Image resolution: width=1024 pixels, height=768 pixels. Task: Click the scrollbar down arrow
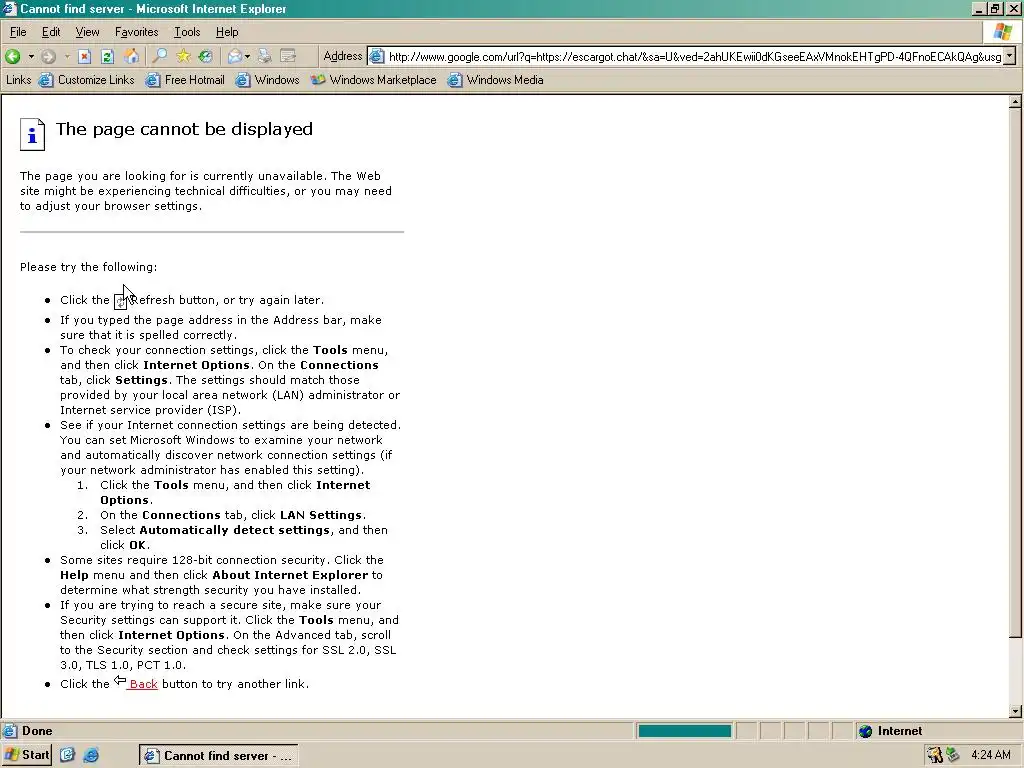coord(1015,711)
